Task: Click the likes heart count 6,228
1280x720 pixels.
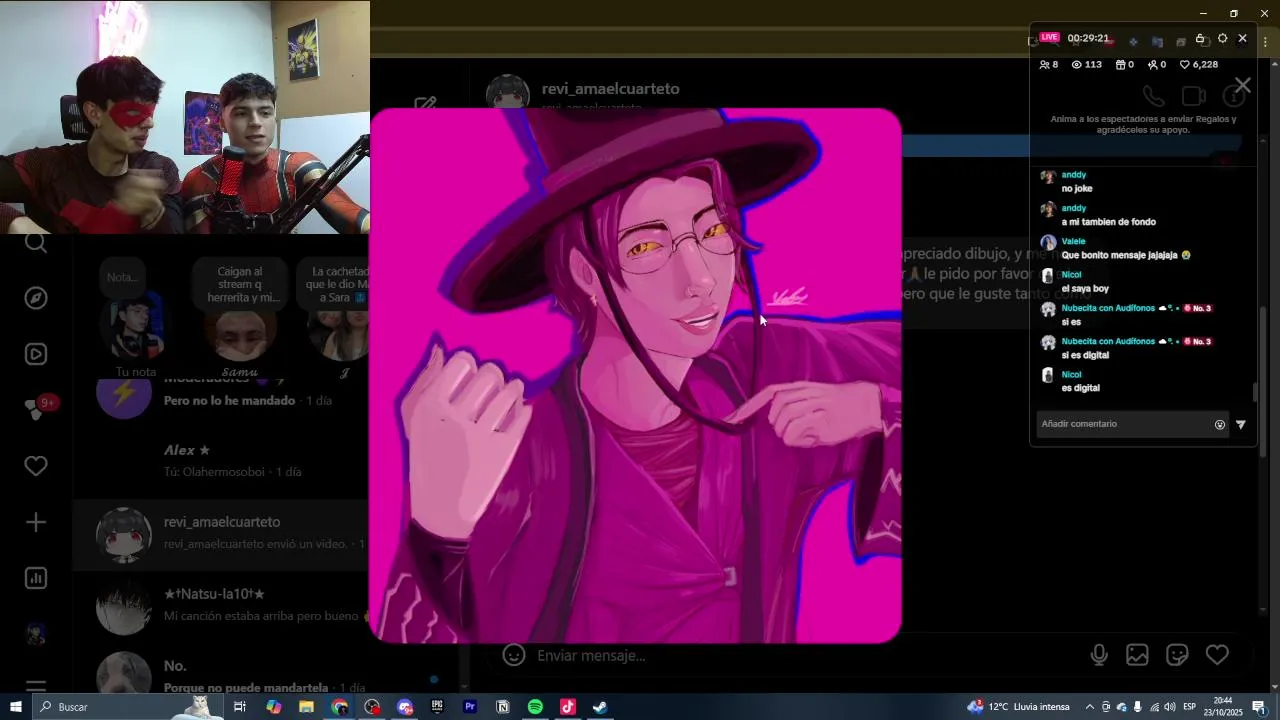Action: tap(1199, 64)
